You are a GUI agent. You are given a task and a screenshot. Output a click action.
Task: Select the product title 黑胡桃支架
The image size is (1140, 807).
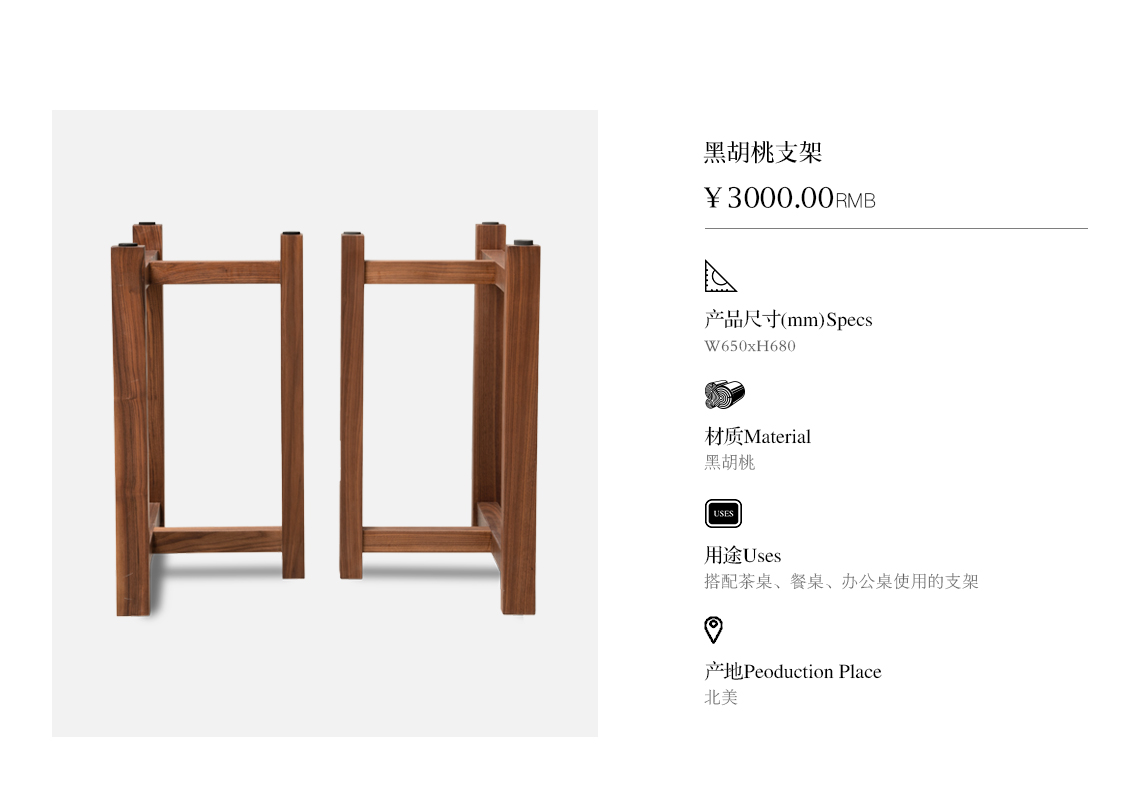pyautogui.click(x=763, y=153)
